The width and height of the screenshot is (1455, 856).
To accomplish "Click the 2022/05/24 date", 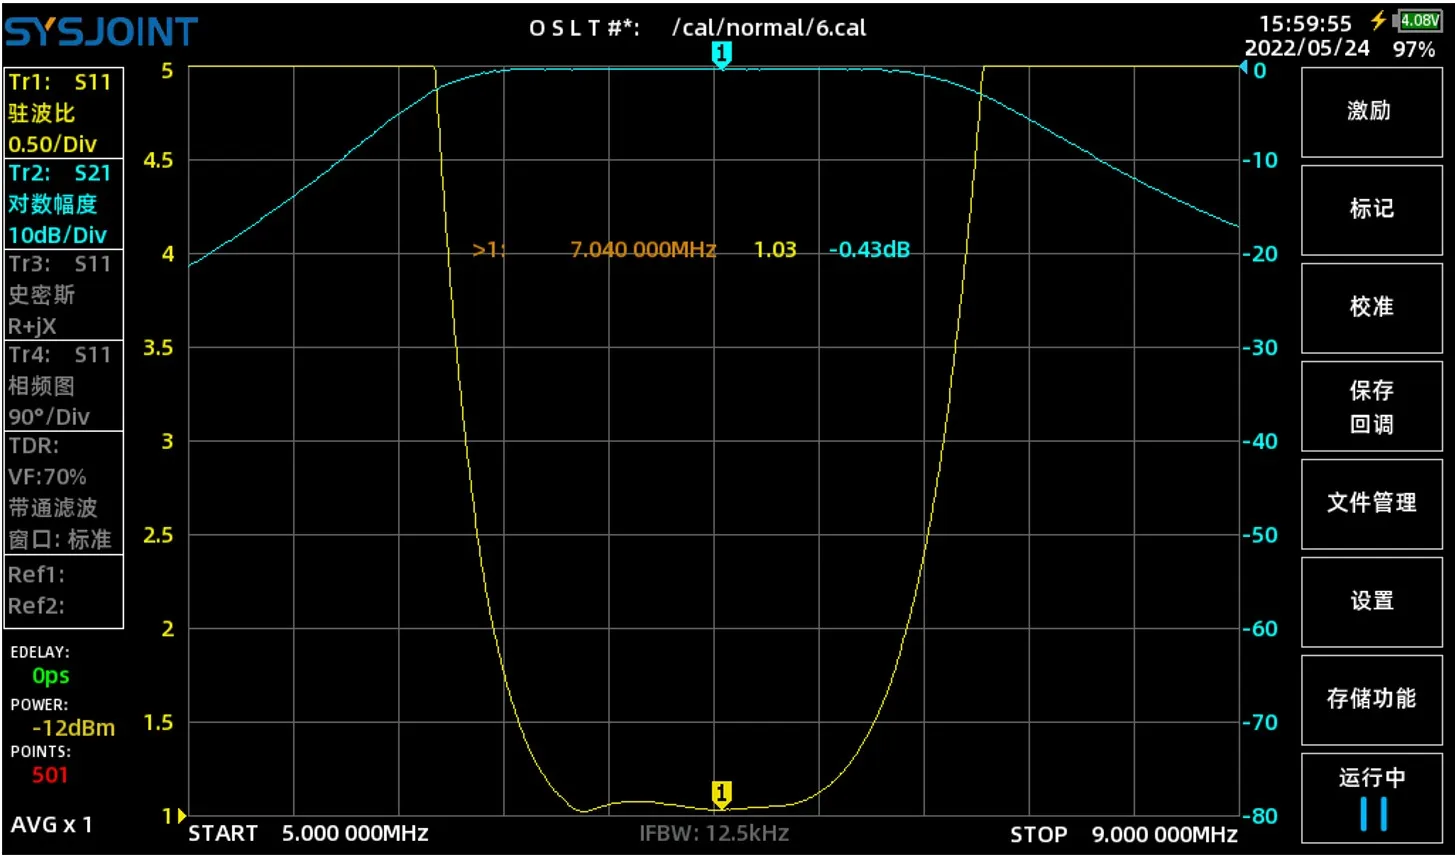I will (1307, 48).
